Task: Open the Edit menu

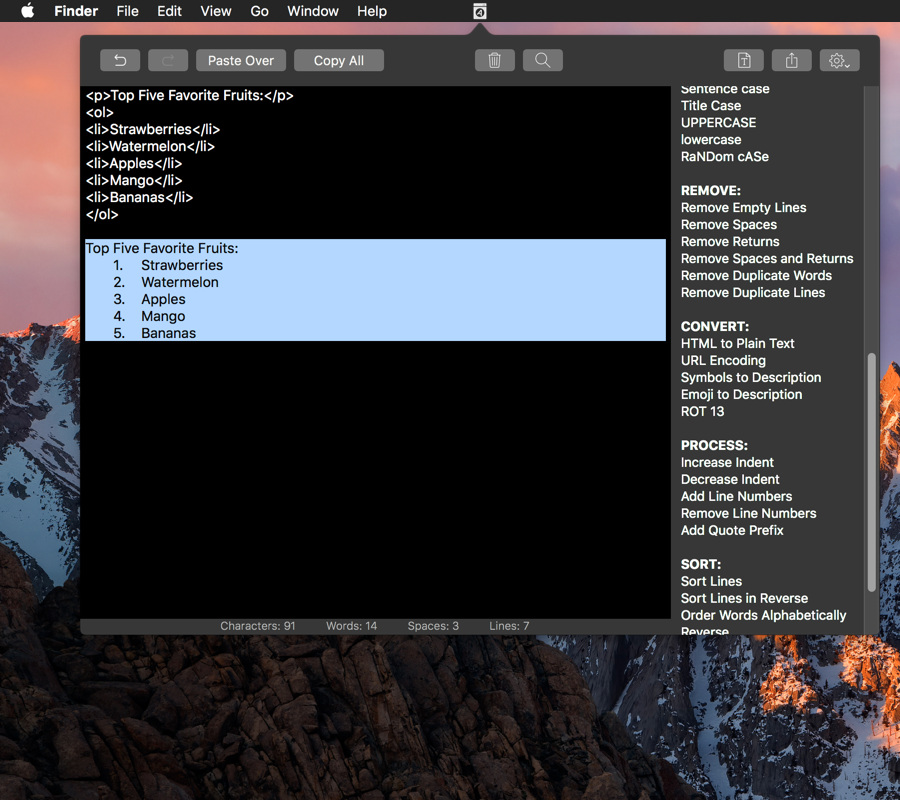Action: tap(169, 11)
